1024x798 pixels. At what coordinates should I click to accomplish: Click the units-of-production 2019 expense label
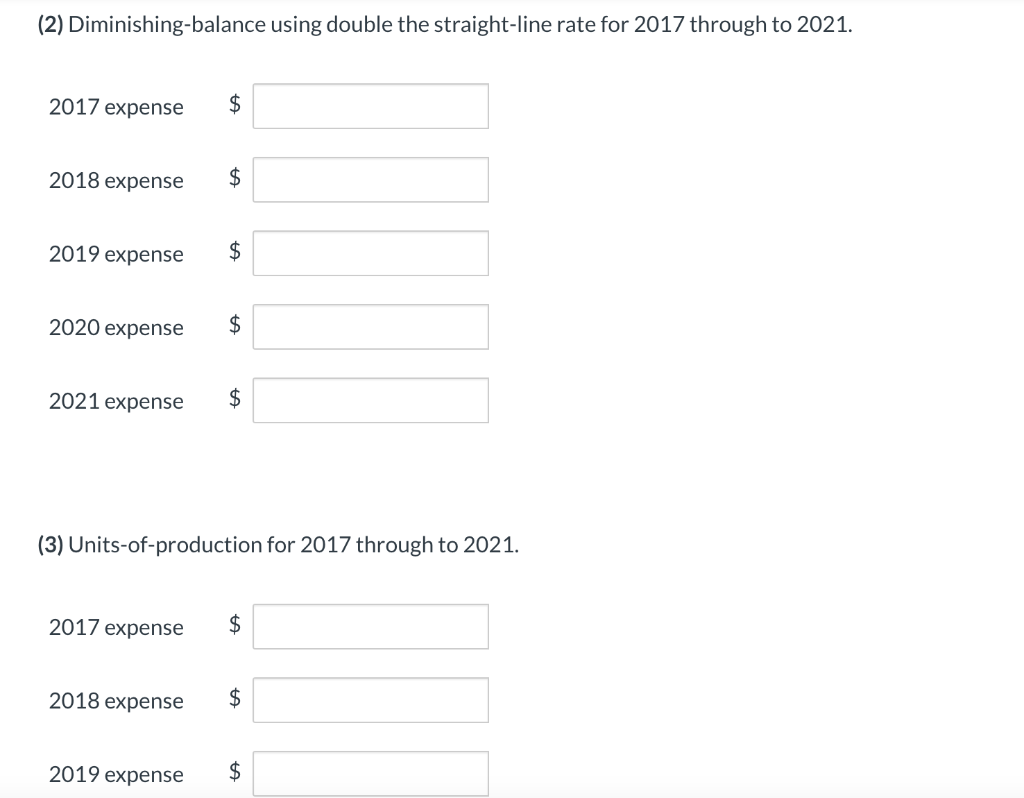[x=116, y=774]
